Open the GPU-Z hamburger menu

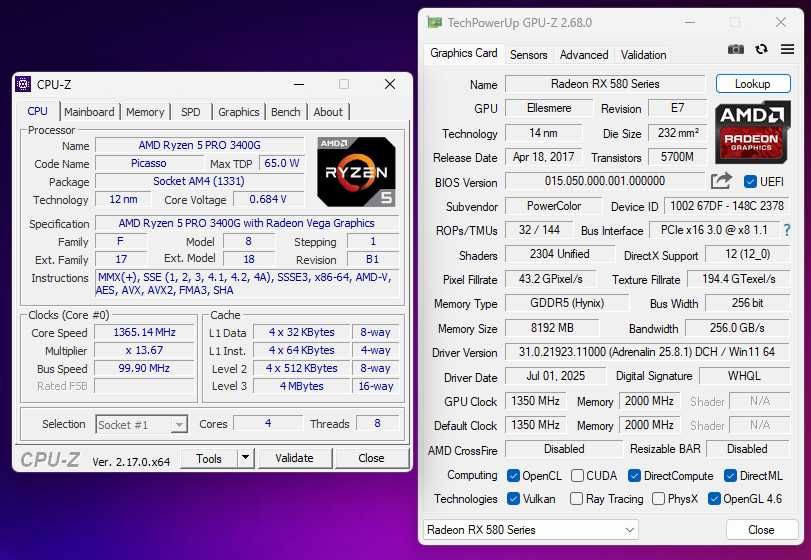tap(787, 49)
